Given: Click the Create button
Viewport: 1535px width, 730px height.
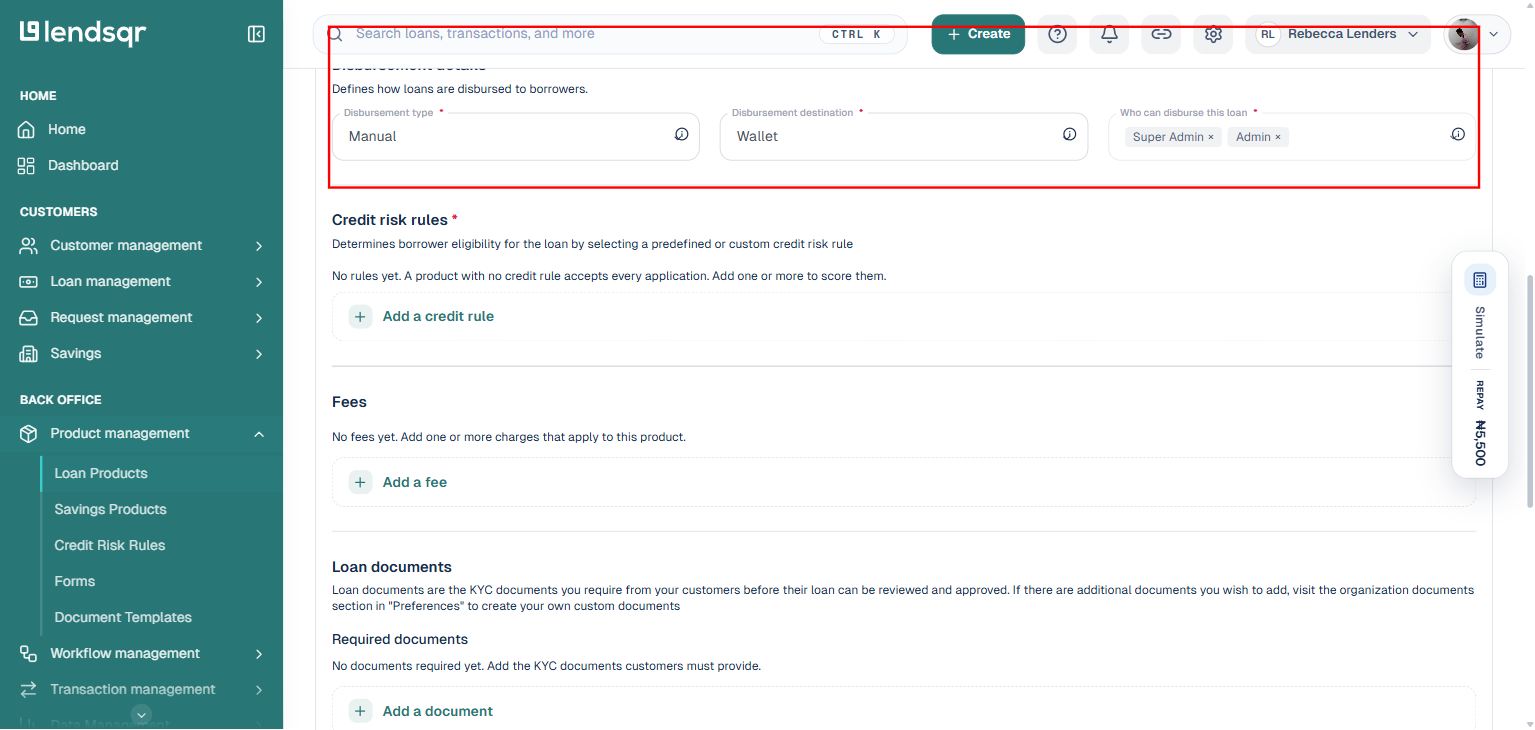Looking at the screenshot, I should point(978,34).
